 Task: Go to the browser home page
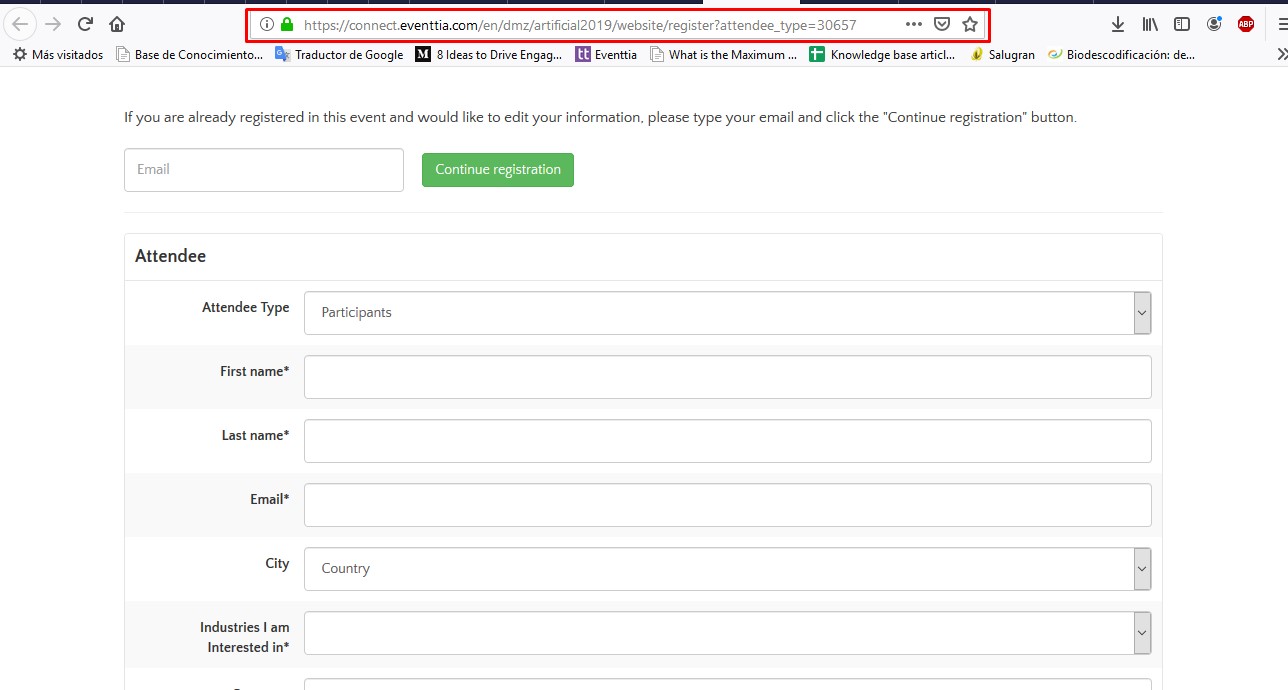(117, 24)
